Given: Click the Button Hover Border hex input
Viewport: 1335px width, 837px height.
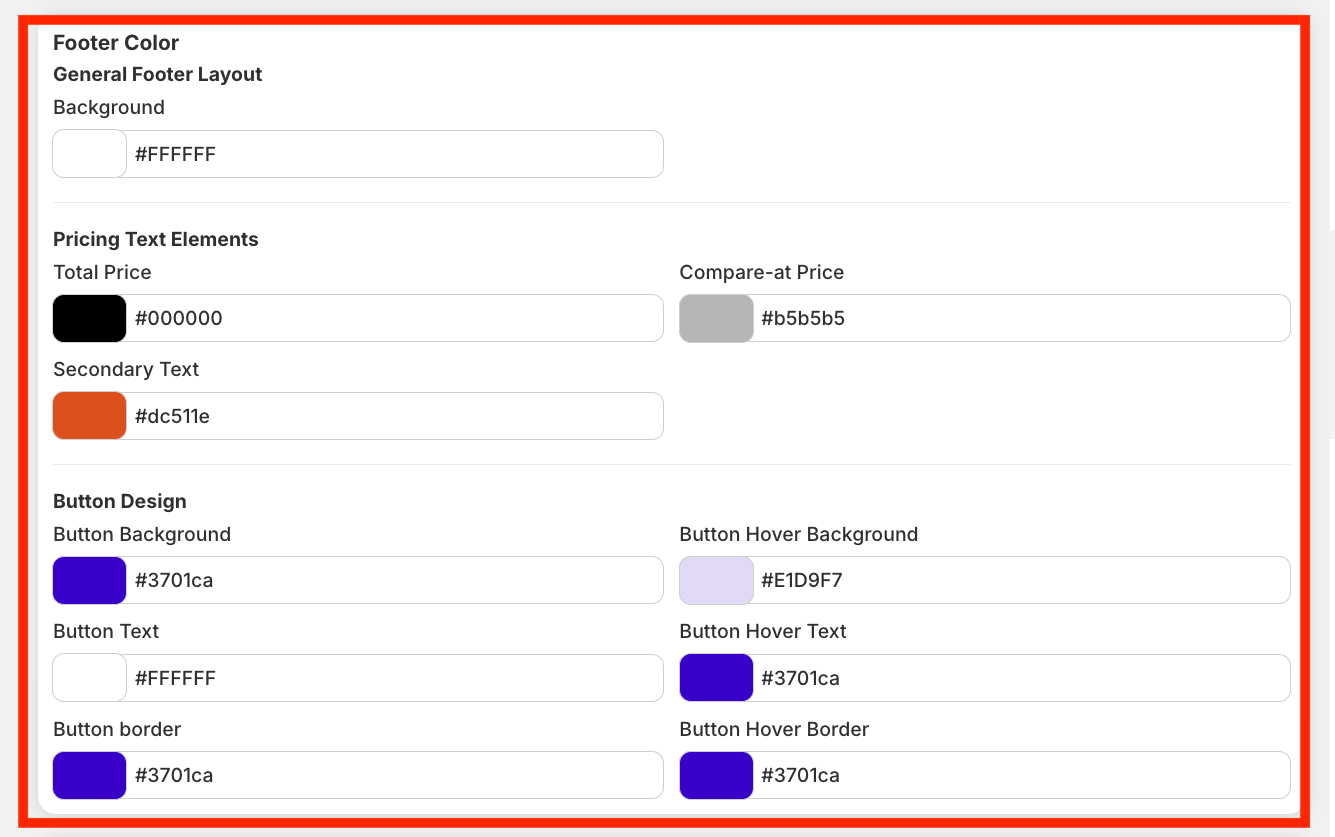Looking at the screenshot, I should tap(1020, 775).
